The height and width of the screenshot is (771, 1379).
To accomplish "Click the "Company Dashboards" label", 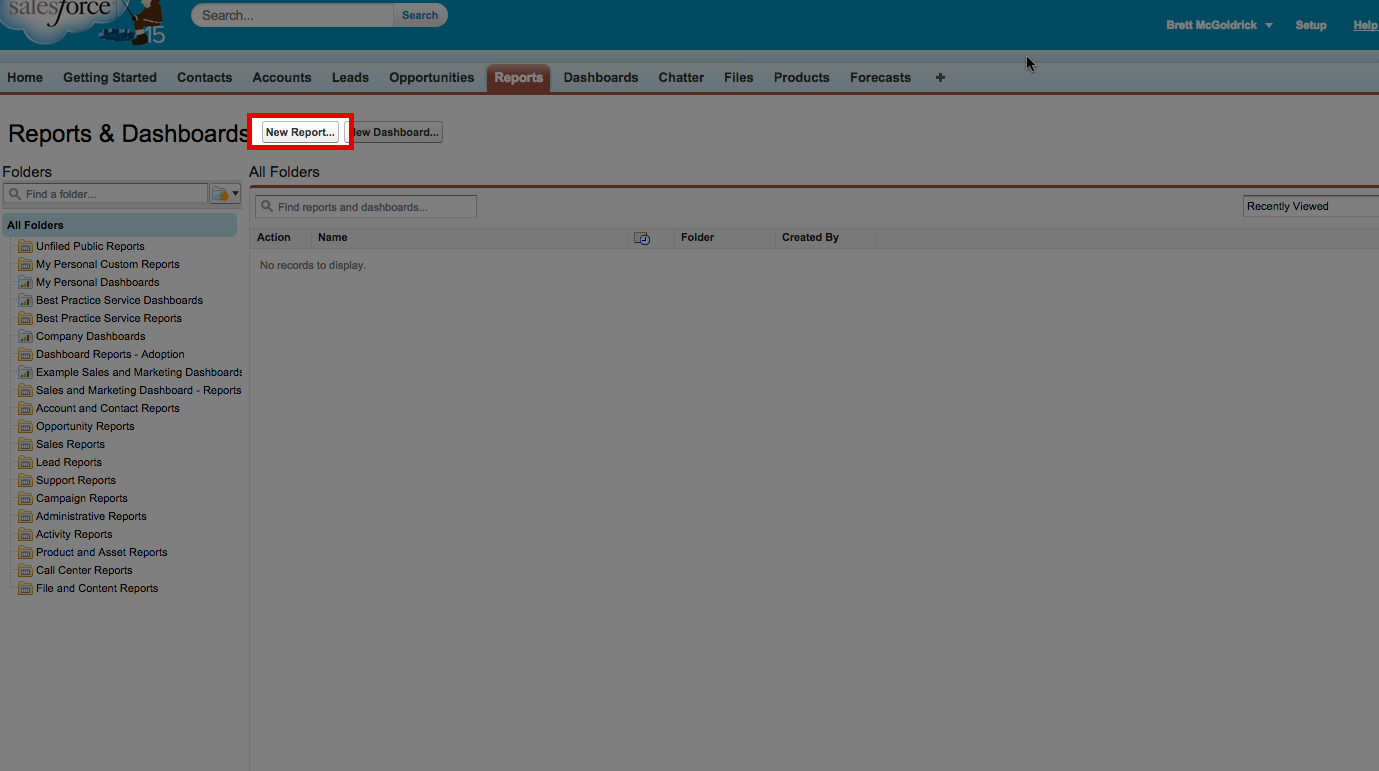I will tap(91, 336).
